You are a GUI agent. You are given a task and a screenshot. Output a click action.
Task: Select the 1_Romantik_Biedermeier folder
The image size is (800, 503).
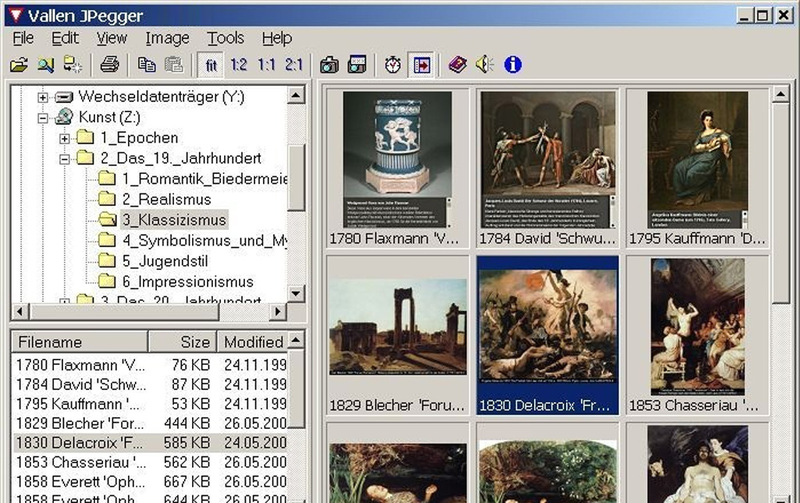(x=204, y=179)
